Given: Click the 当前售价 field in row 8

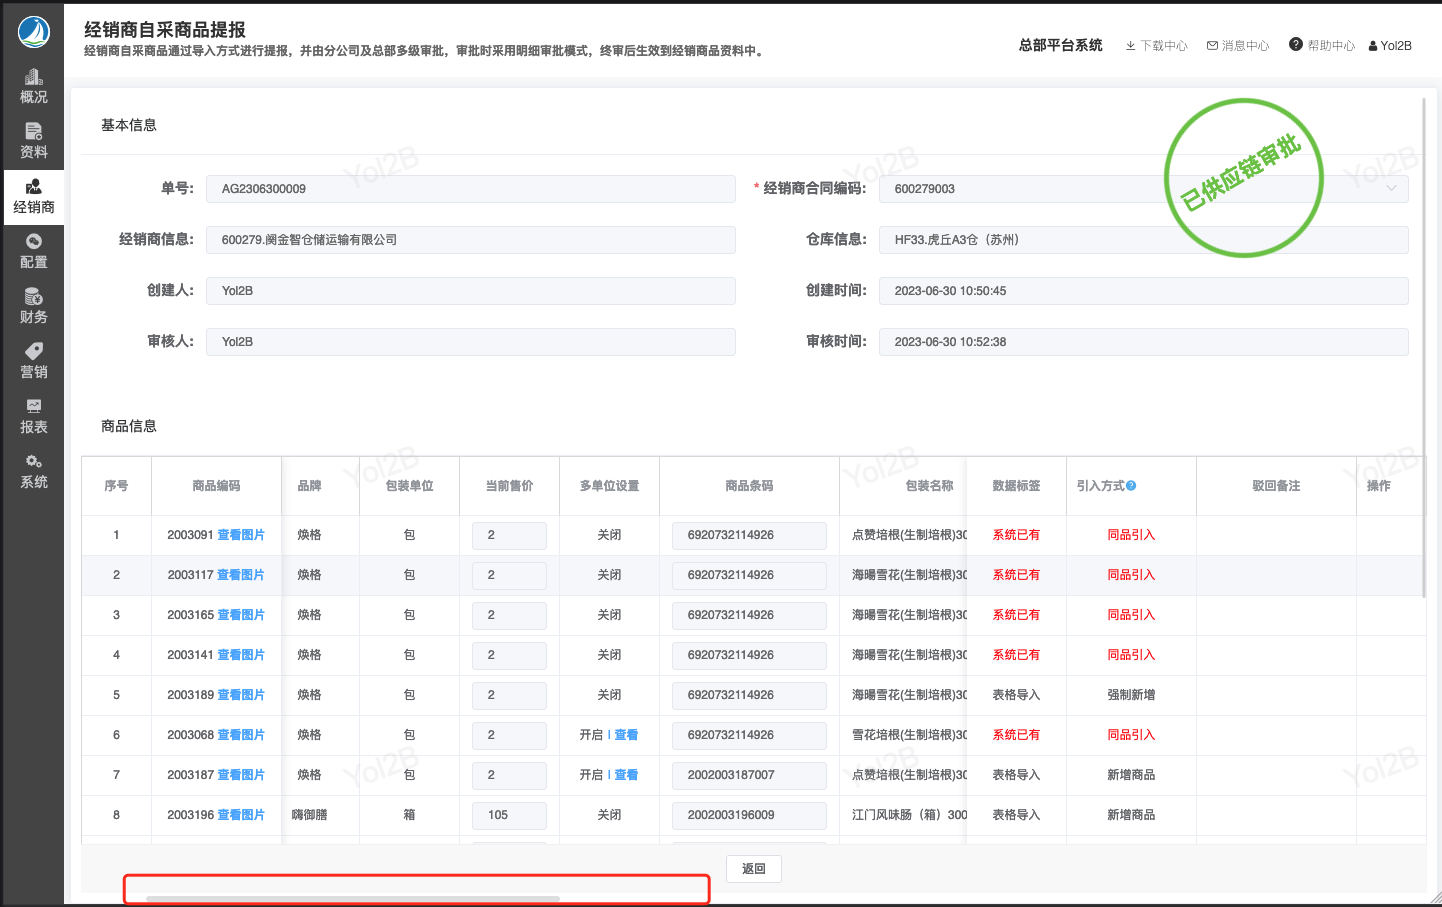Looking at the screenshot, I should (509, 815).
